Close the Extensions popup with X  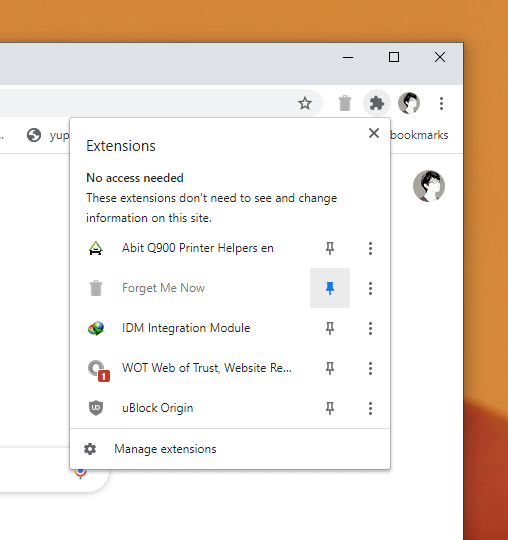pyautogui.click(x=374, y=133)
